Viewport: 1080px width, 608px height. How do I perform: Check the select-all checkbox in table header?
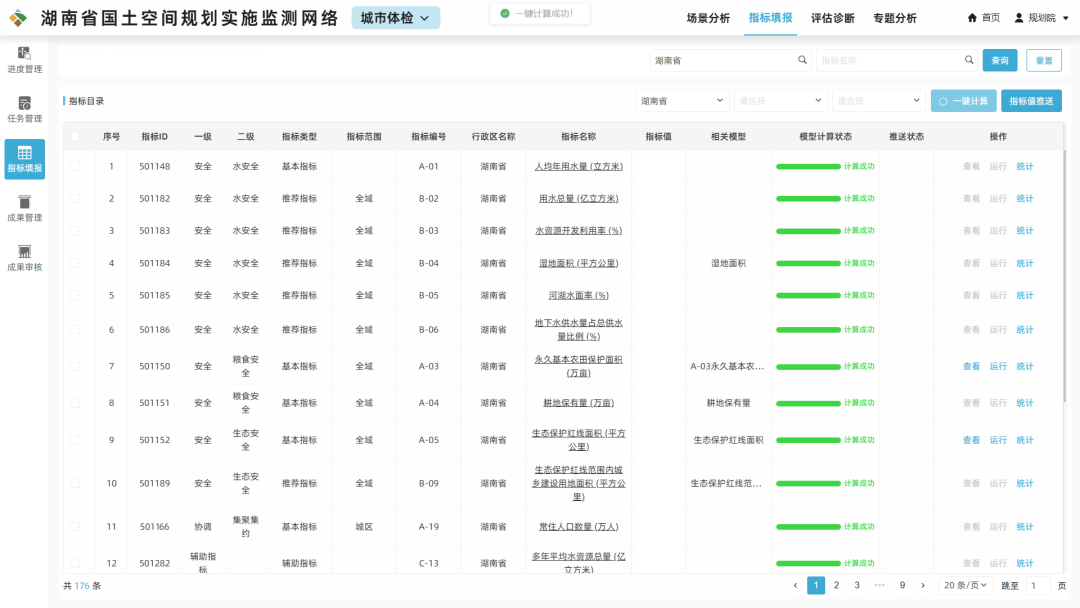pyautogui.click(x=74, y=136)
